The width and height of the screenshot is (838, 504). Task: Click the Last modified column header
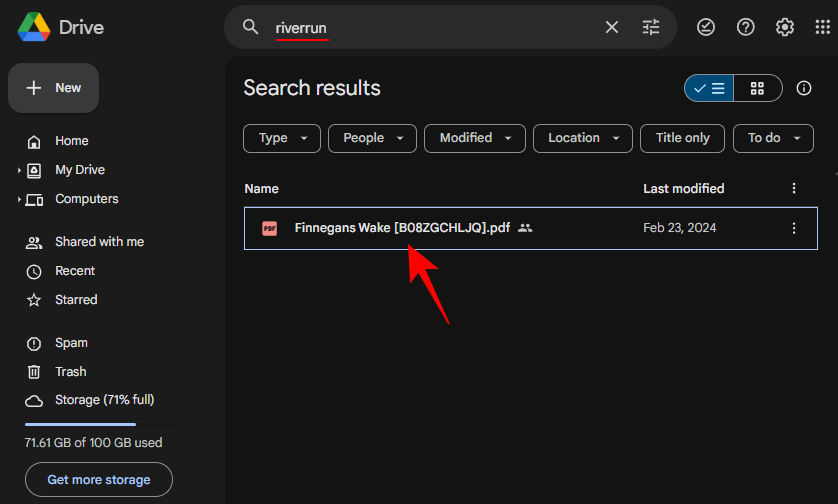[x=684, y=189]
